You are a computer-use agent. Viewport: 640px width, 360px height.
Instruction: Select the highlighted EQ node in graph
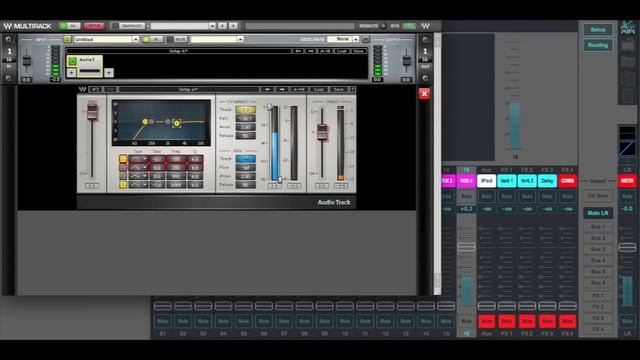(x=177, y=123)
